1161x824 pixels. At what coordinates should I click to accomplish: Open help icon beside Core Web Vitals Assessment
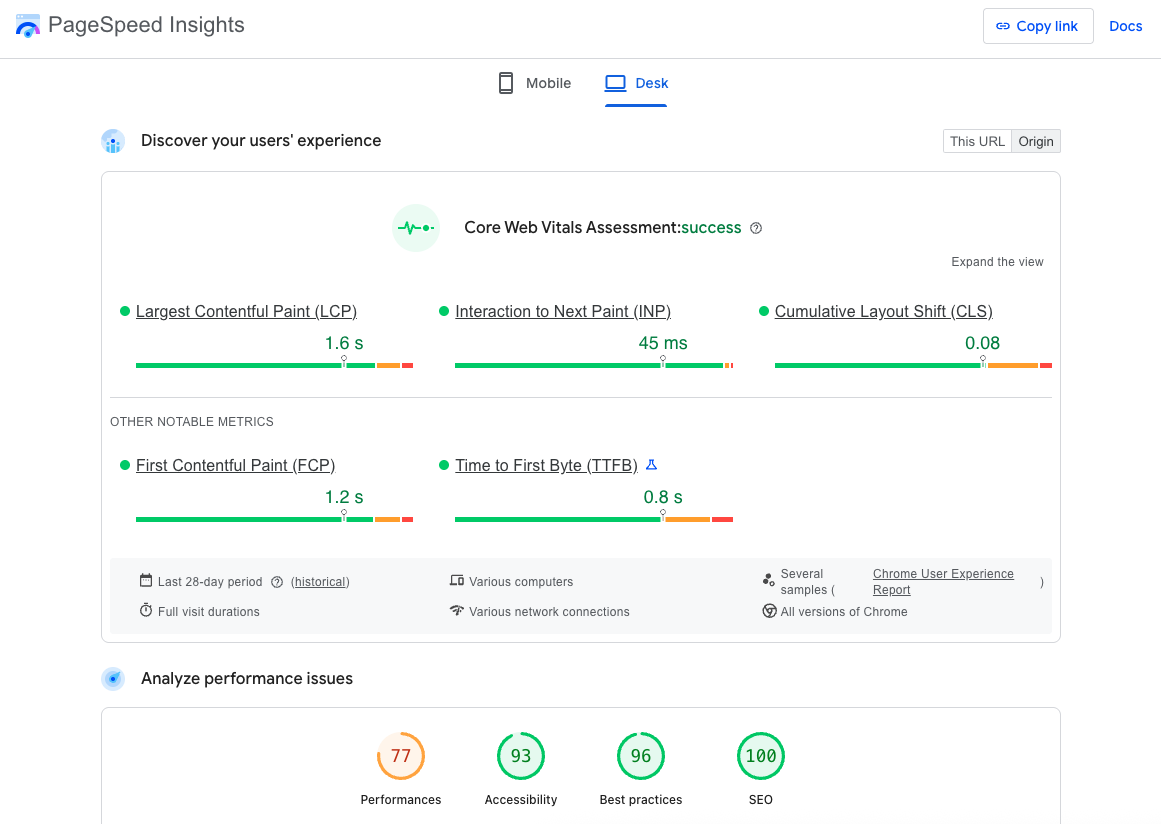756,228
